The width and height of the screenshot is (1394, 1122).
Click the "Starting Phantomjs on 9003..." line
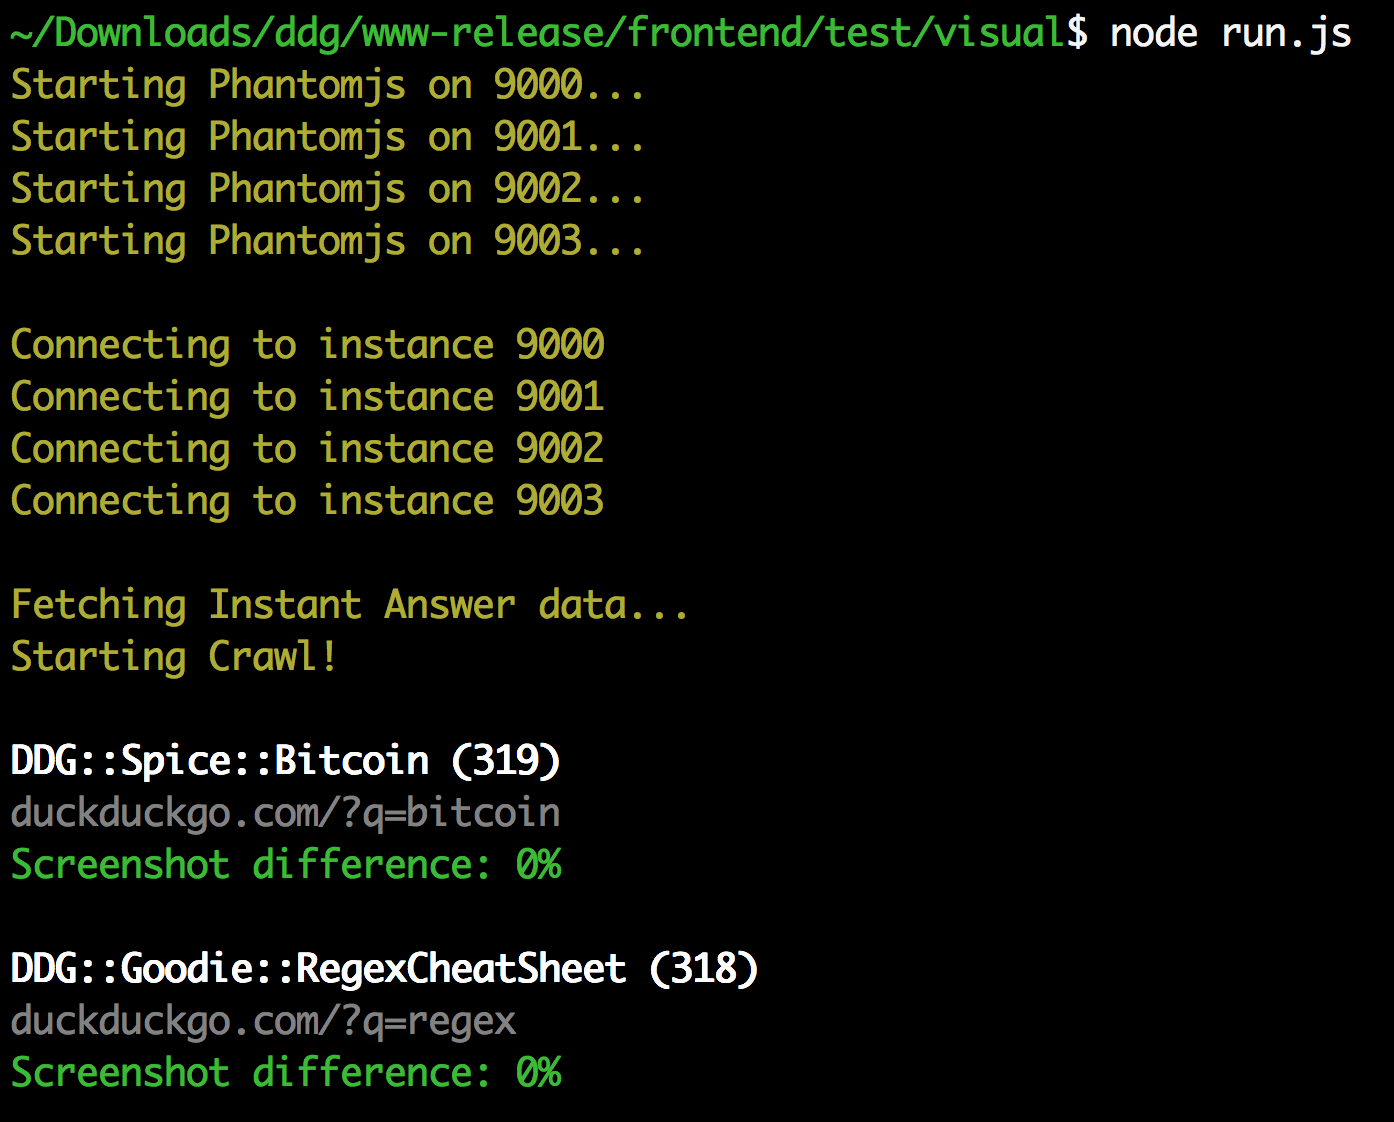[328, 243]
